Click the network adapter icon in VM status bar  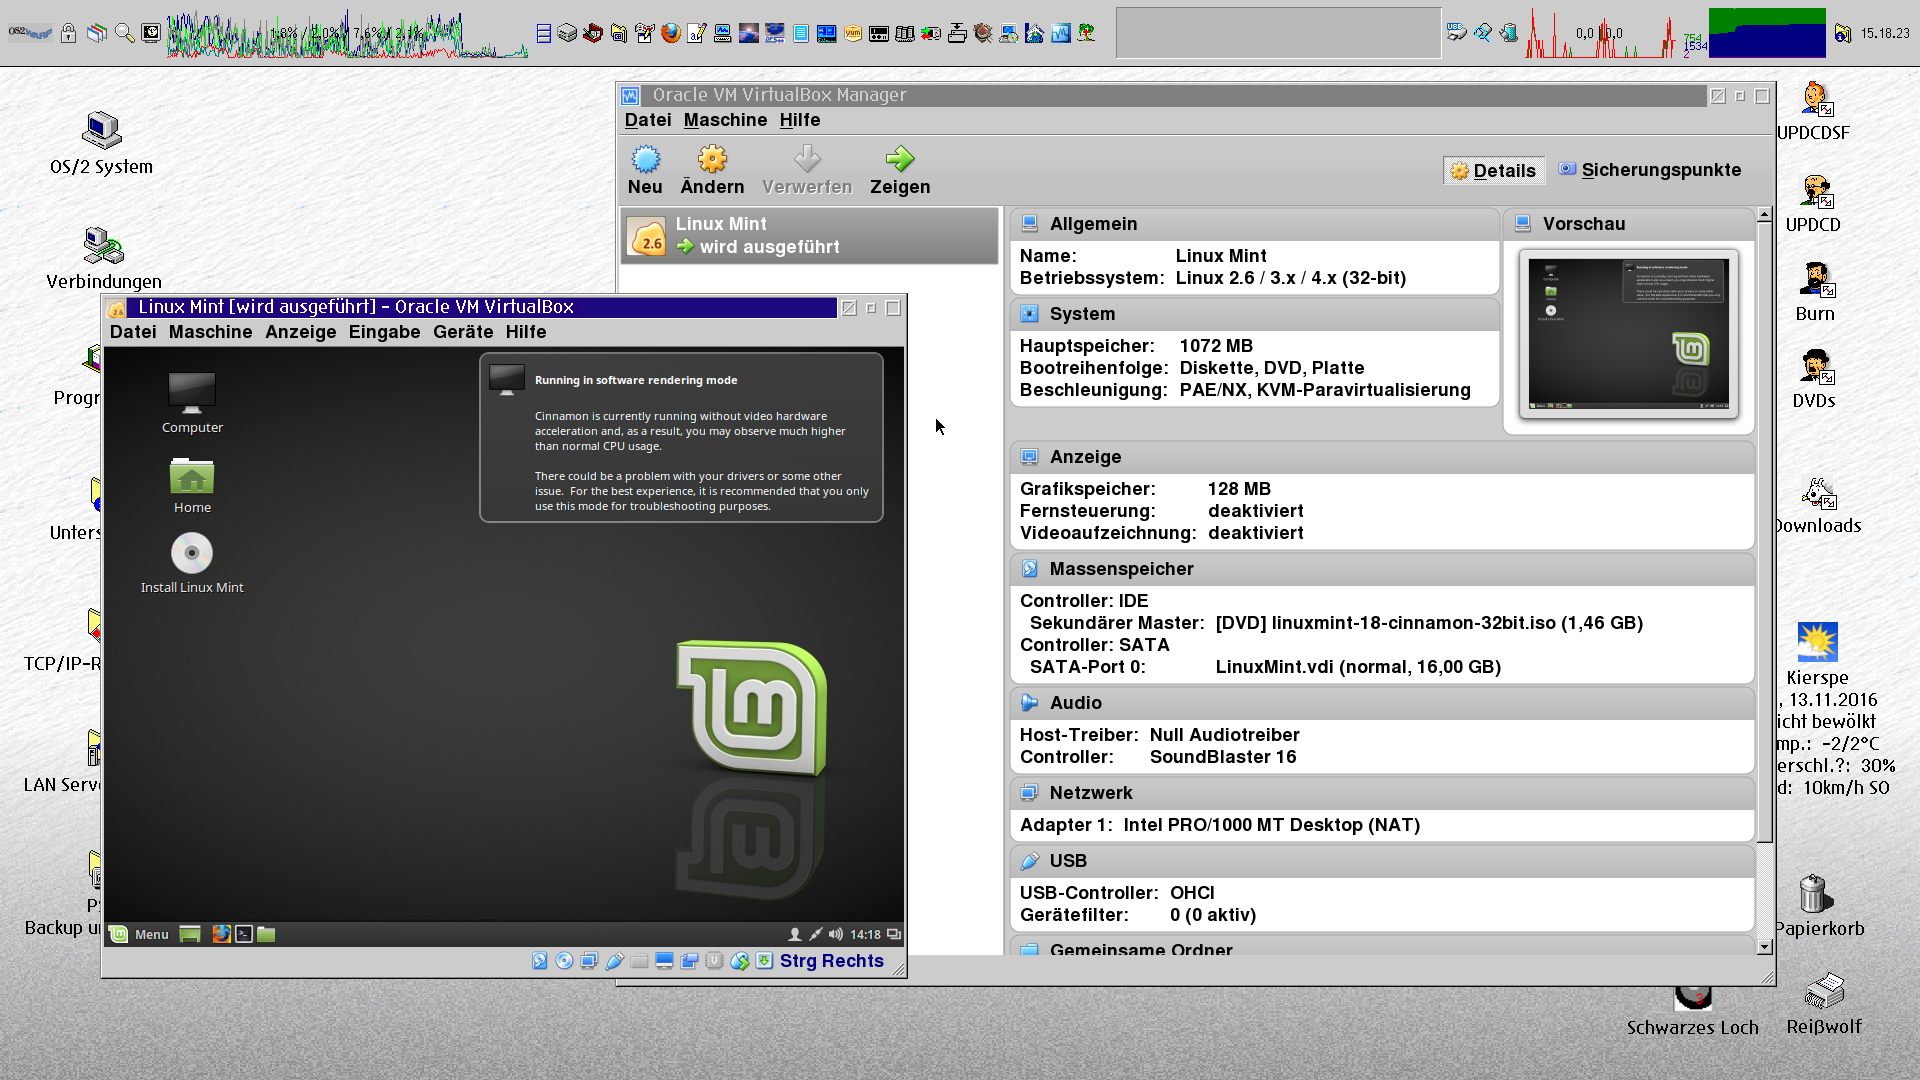coord(589,961)
